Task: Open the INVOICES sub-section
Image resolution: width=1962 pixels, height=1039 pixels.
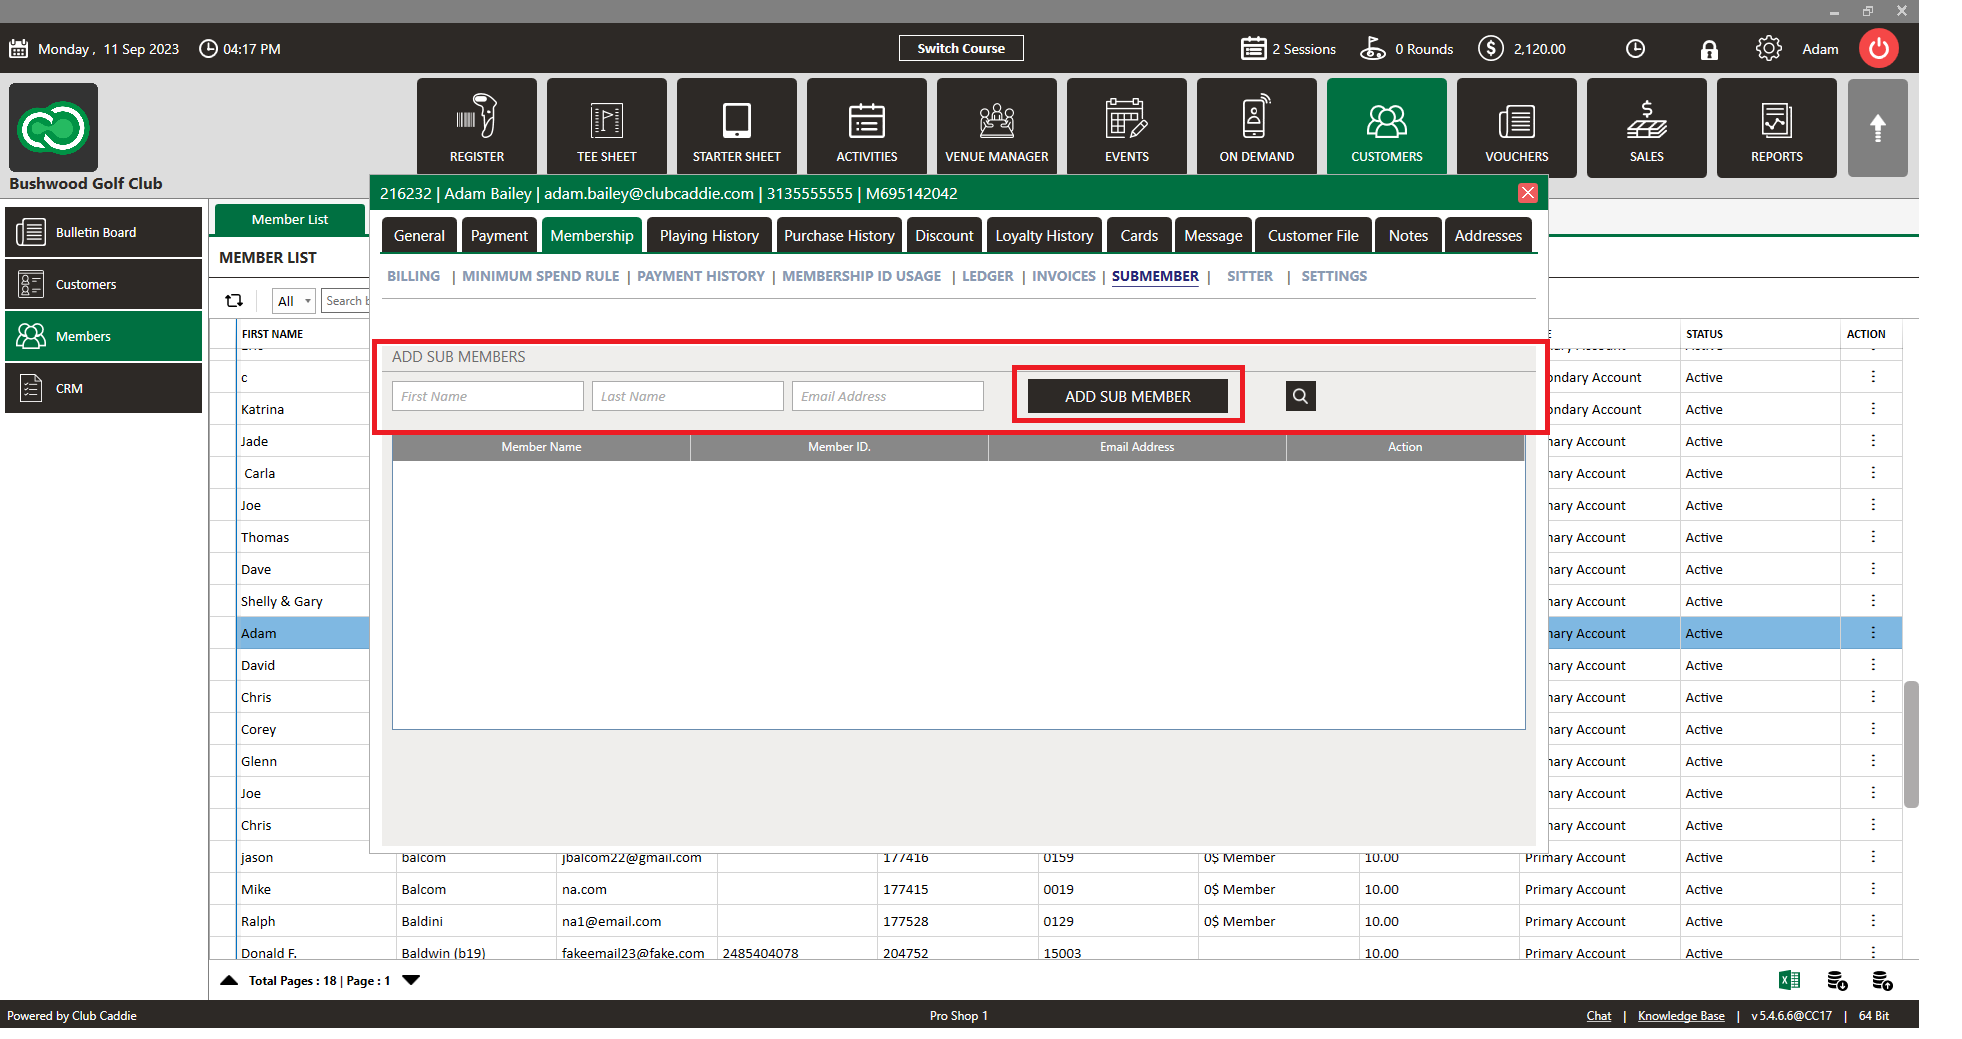Action: tap(1064, 276)
